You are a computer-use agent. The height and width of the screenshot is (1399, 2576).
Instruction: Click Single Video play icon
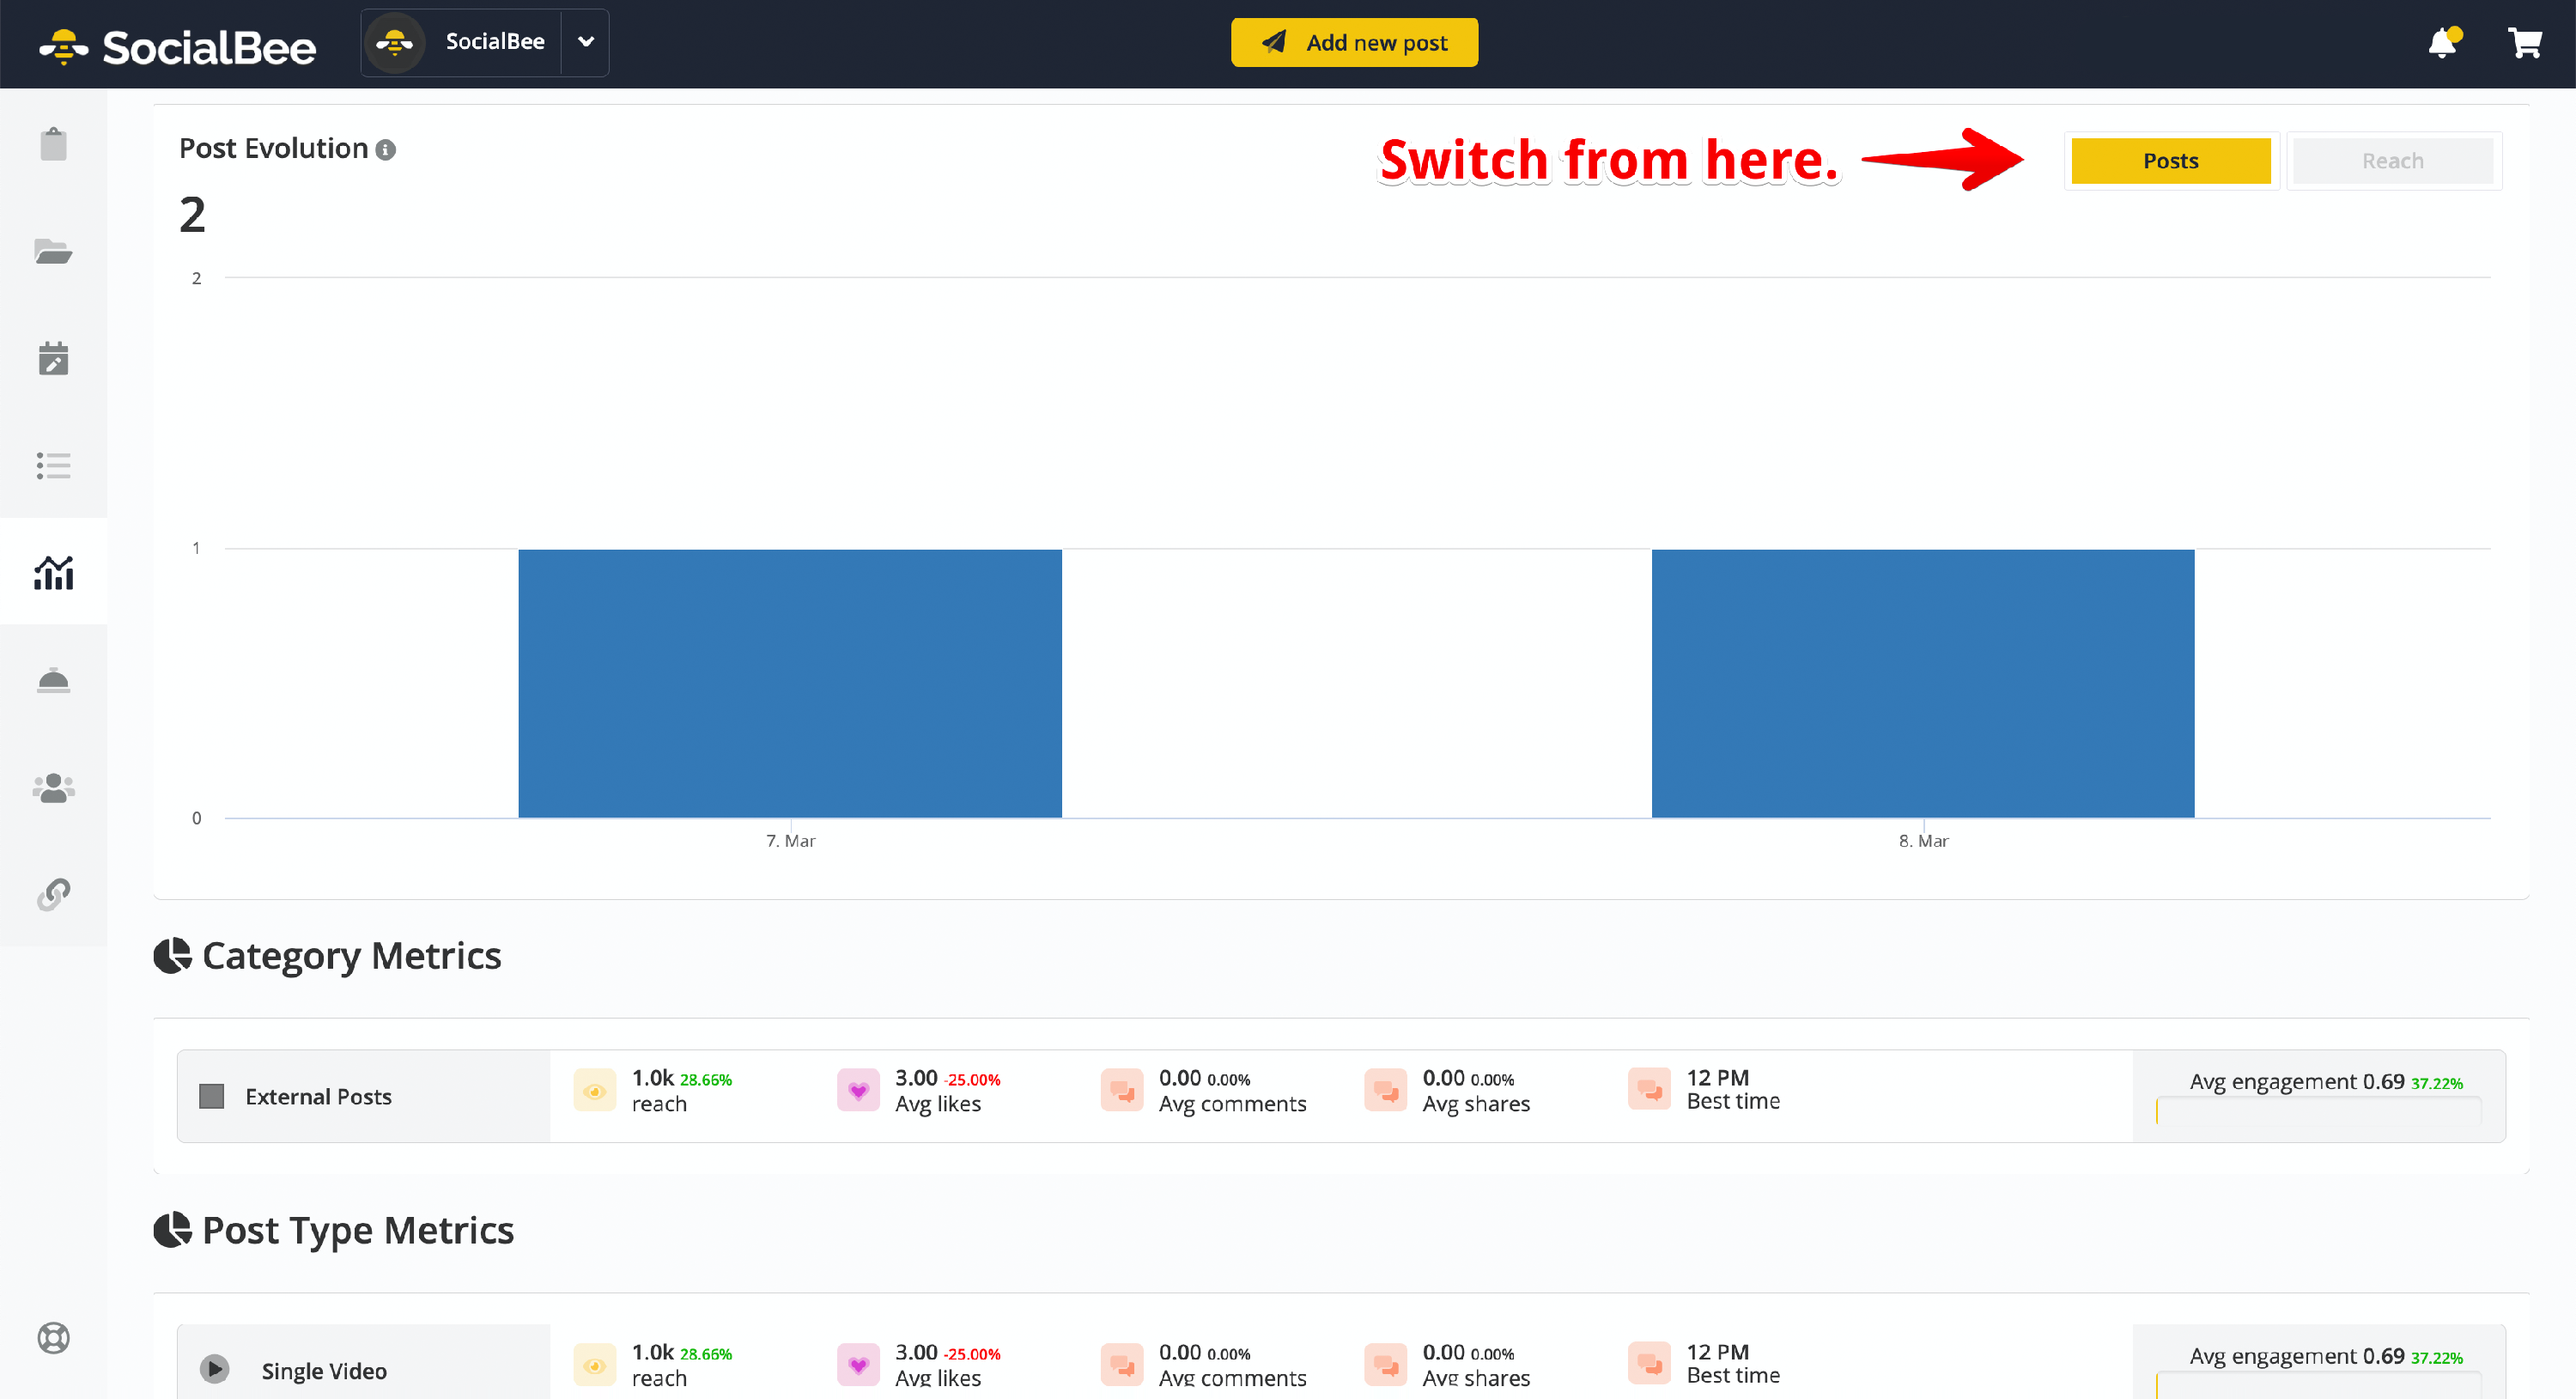click(x=214, y=1368)
